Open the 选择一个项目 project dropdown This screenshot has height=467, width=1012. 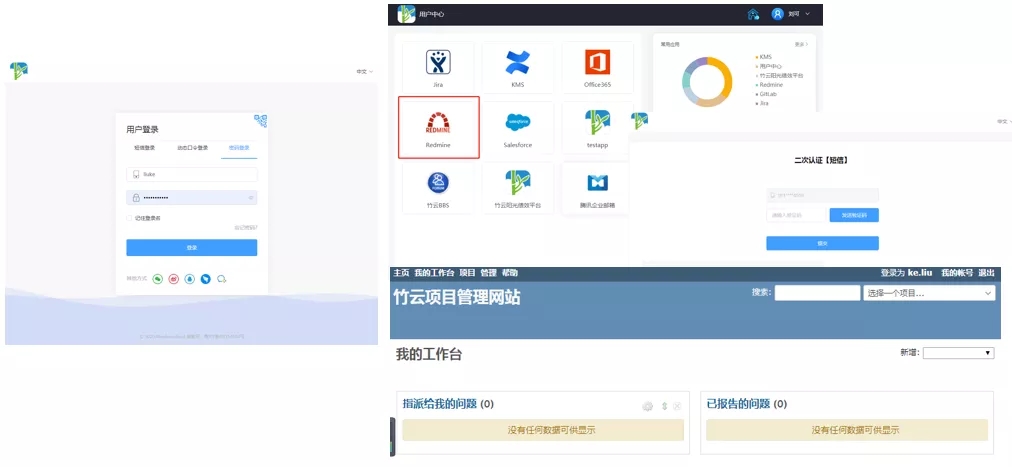pos(929,293)
